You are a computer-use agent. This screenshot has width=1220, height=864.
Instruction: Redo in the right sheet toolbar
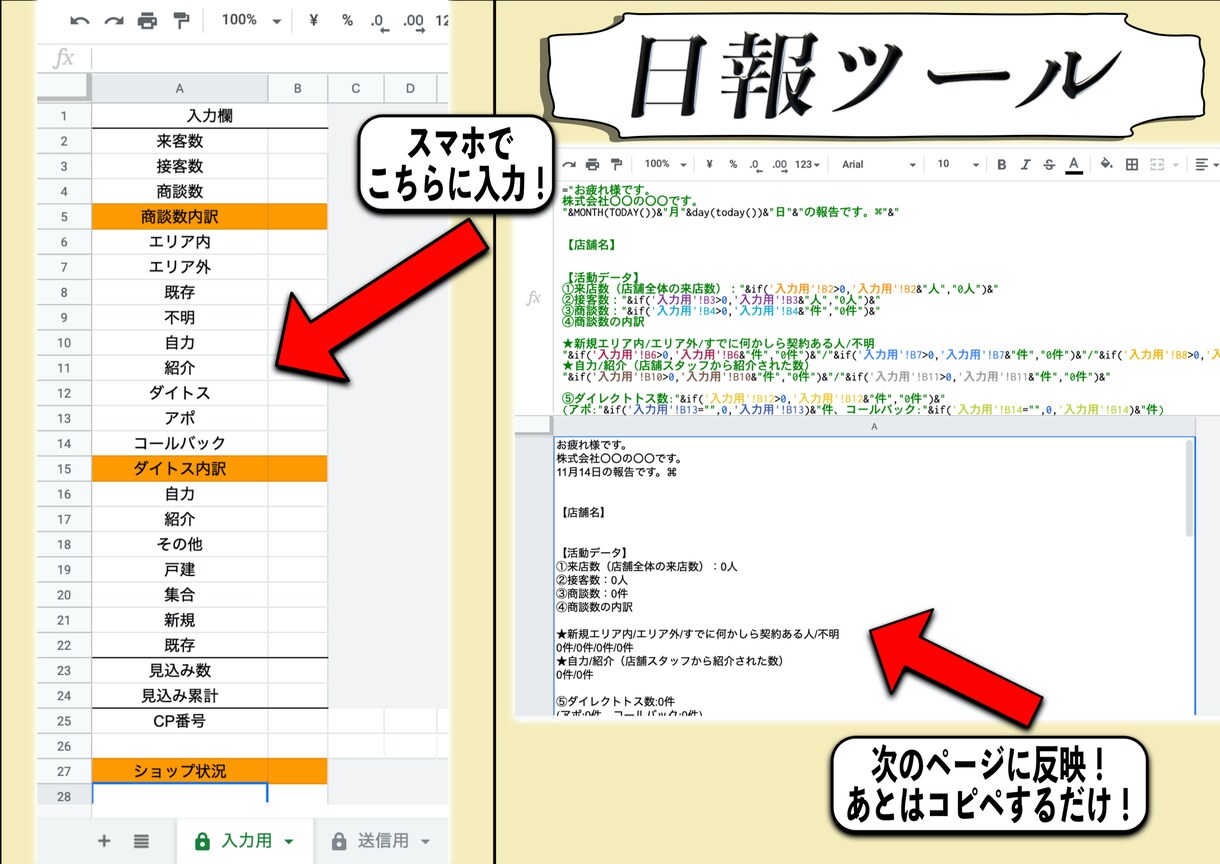pyautogui.click(x=569, y=164)
